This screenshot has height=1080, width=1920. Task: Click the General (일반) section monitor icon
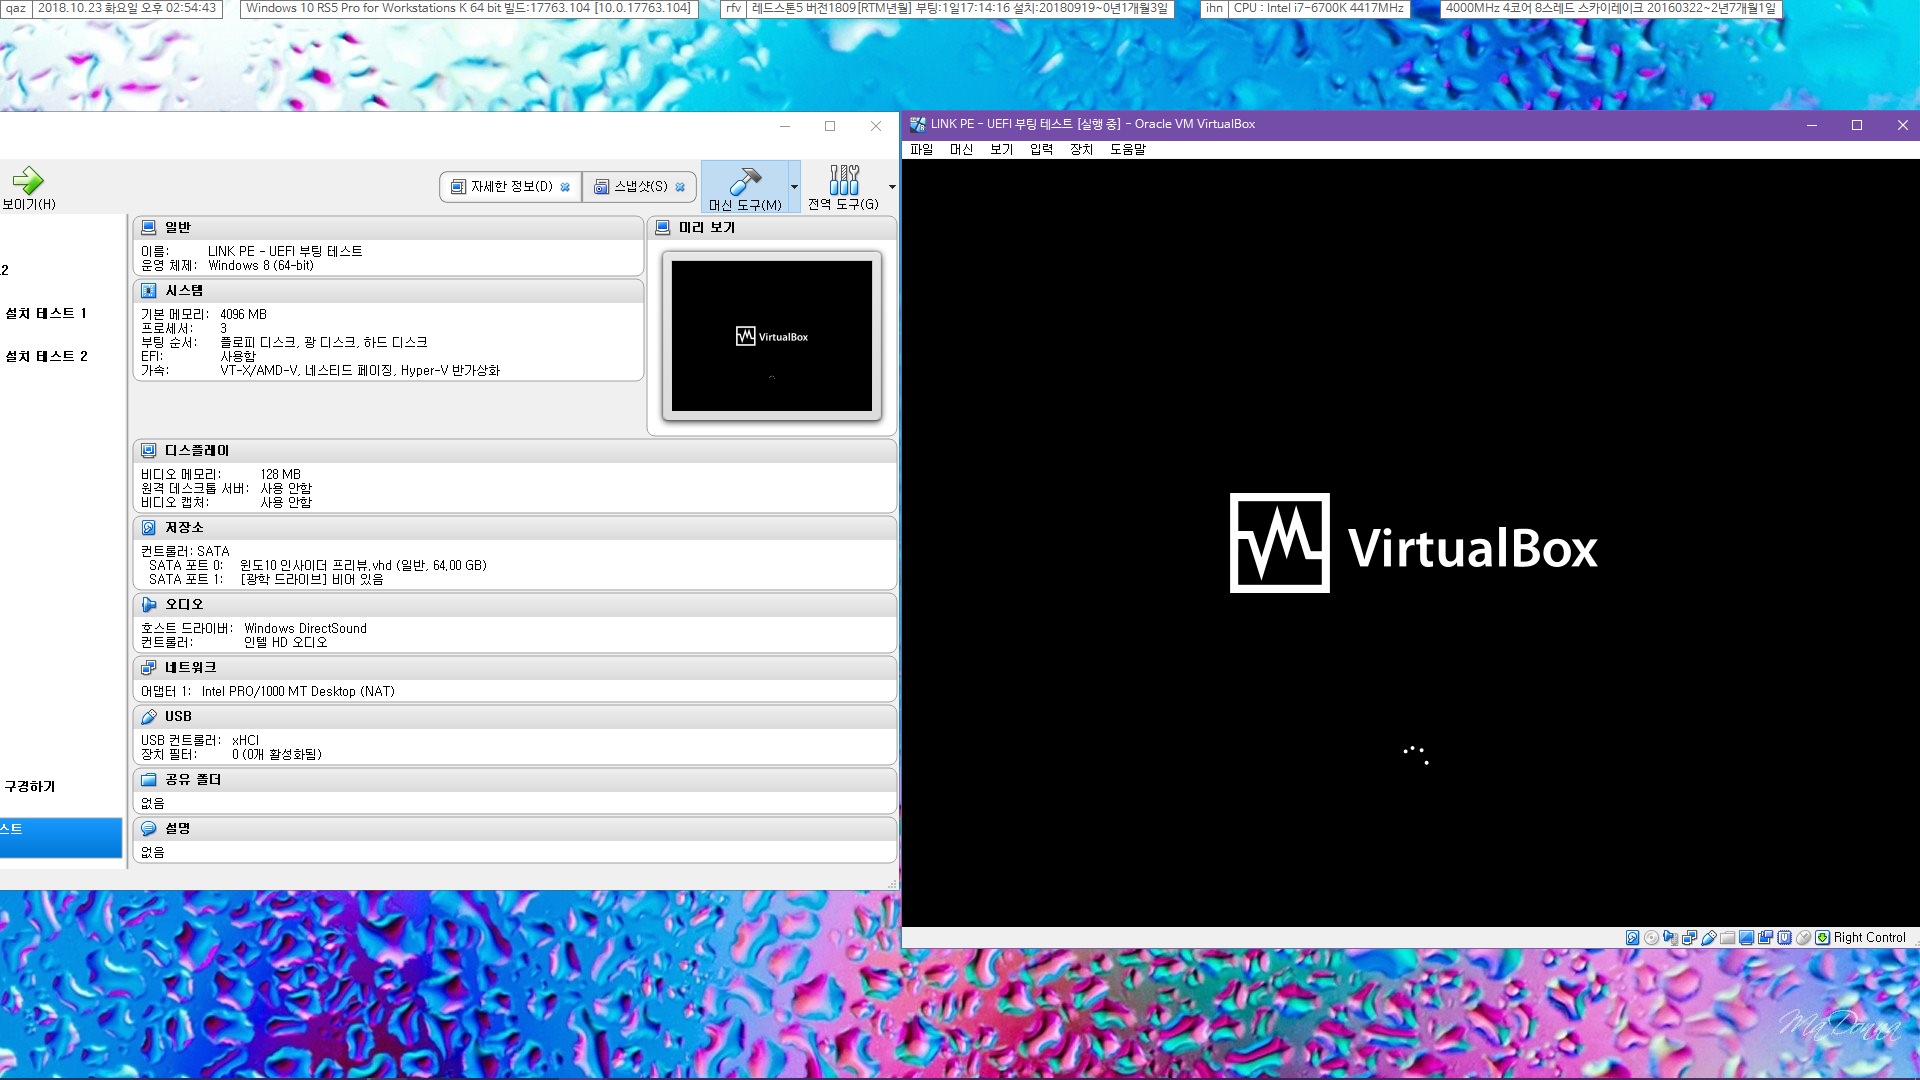point(148,227)
